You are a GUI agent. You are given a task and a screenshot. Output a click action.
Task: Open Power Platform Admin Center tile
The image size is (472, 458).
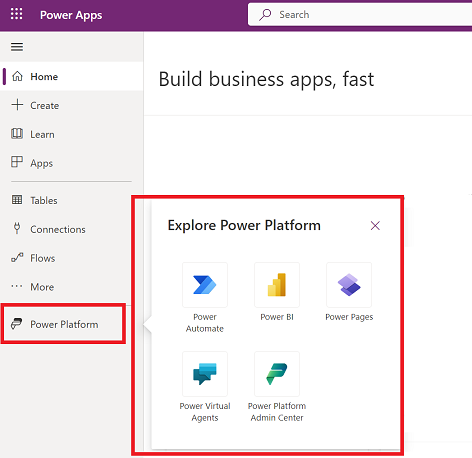click(277, 387)
